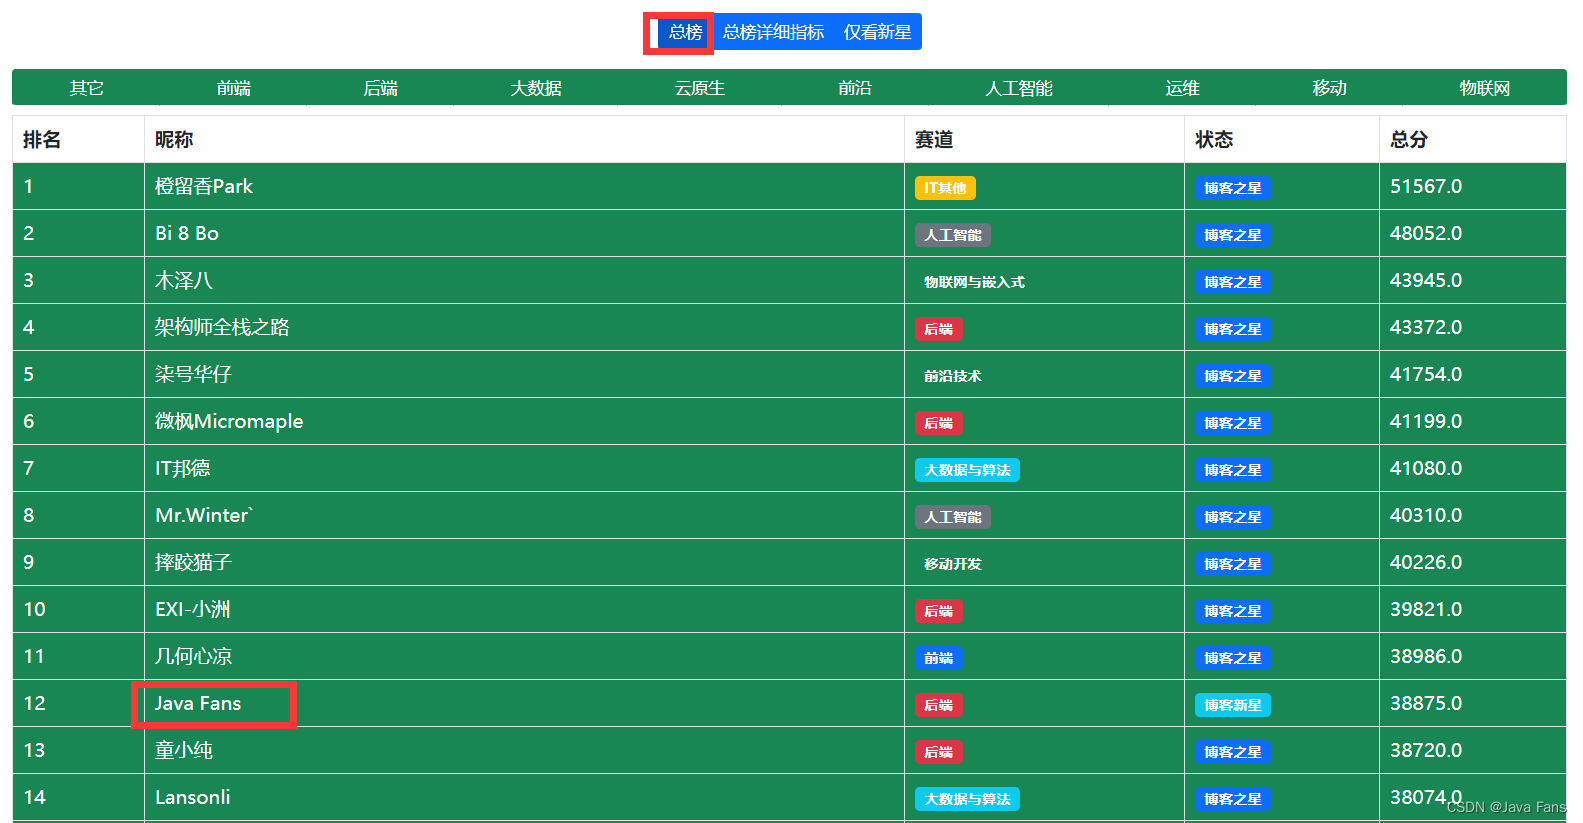This screenshot has height=823, width=1583.
Task: Click the 博客新星 badge for Java Fans
Action: [1232, 705]
